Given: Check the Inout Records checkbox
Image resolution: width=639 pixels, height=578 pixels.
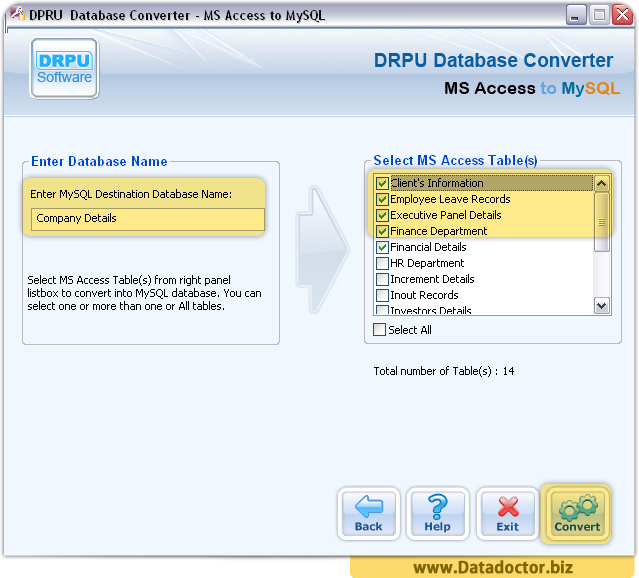Looking at the screenshot, I should [382, 295].
